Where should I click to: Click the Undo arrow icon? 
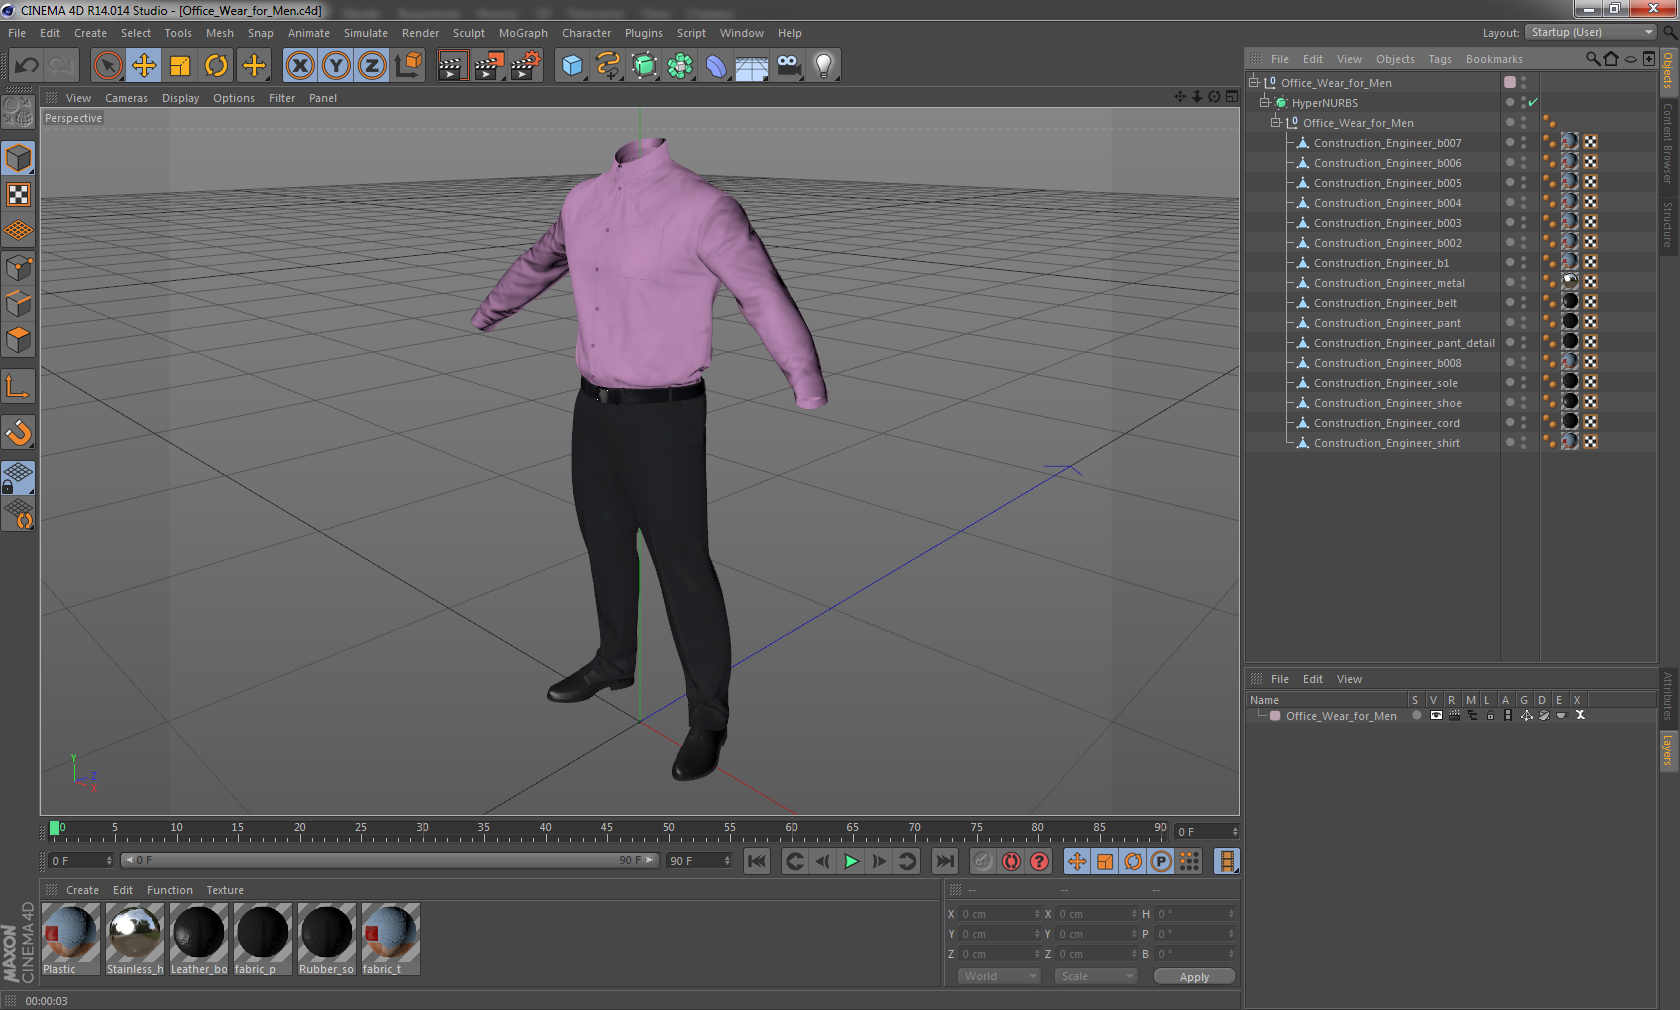(x=27, y=66)
